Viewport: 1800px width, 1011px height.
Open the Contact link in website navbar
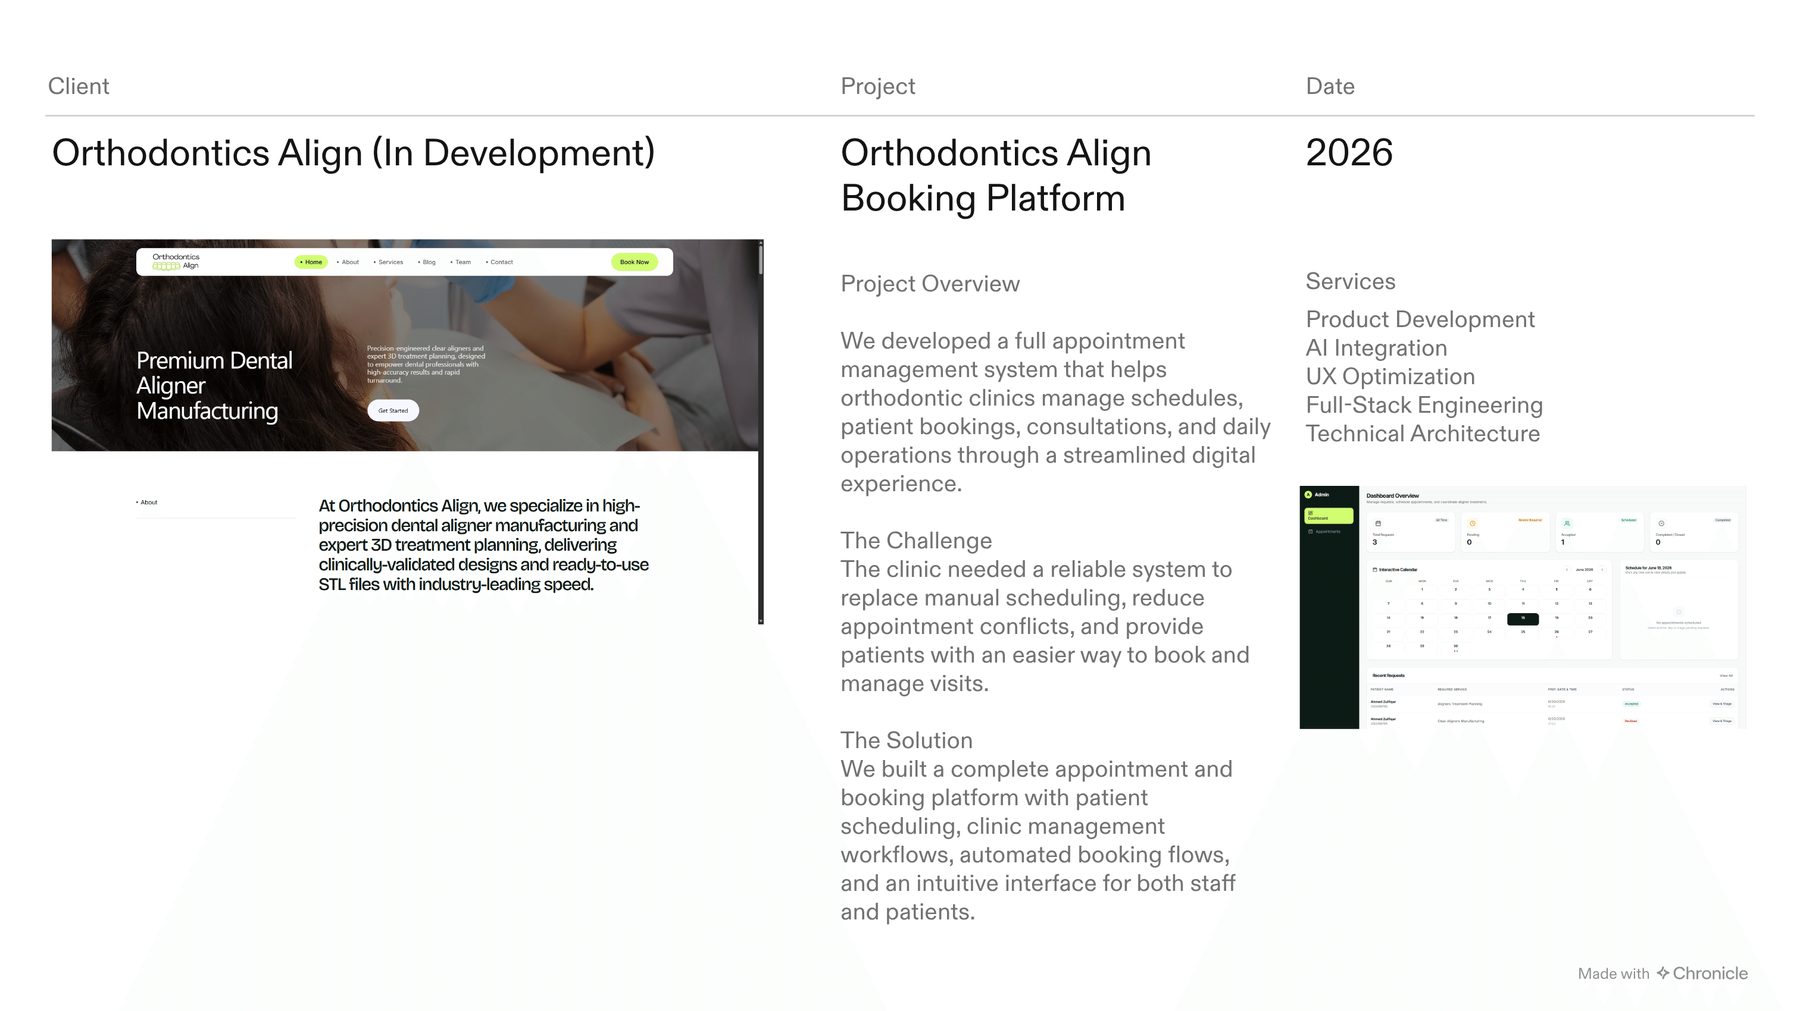[x=499, y=262]
